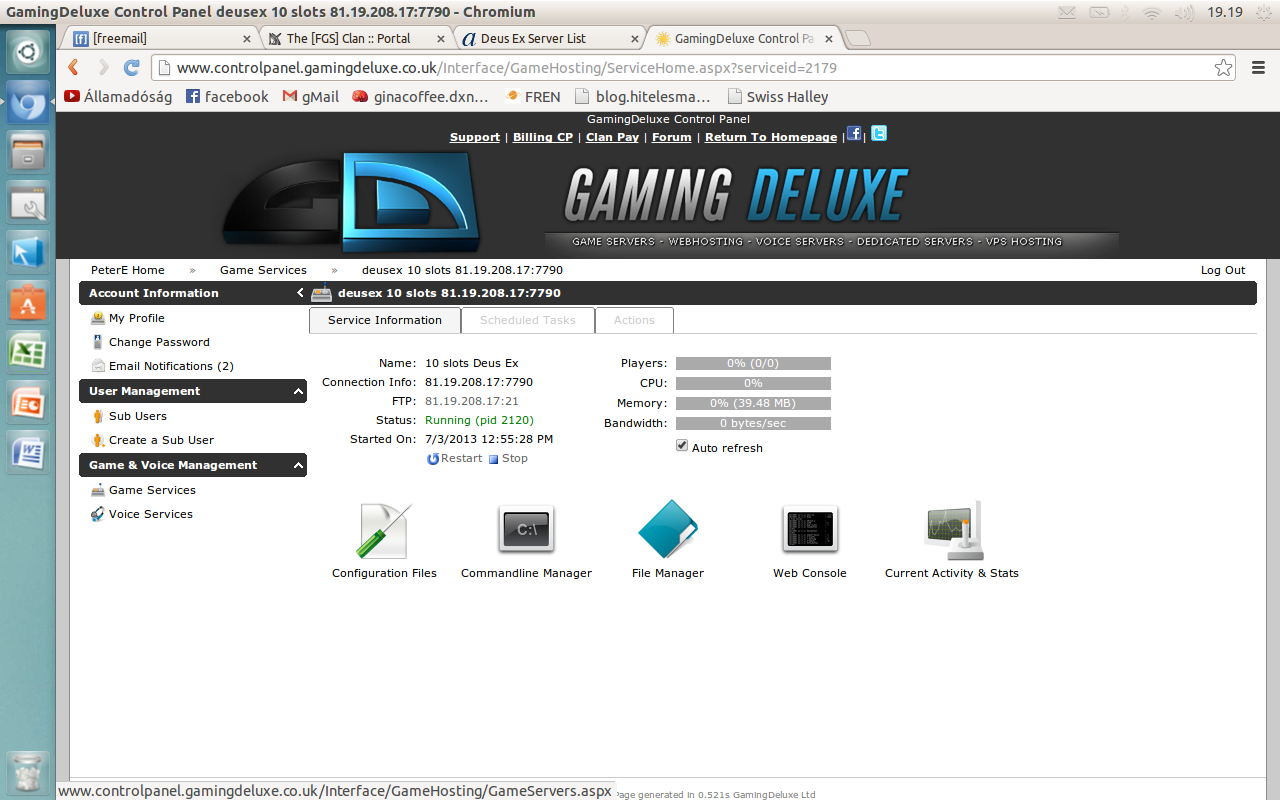
Task: Open the Swiss Halley bookmark
Action: (x=778, y=97)
